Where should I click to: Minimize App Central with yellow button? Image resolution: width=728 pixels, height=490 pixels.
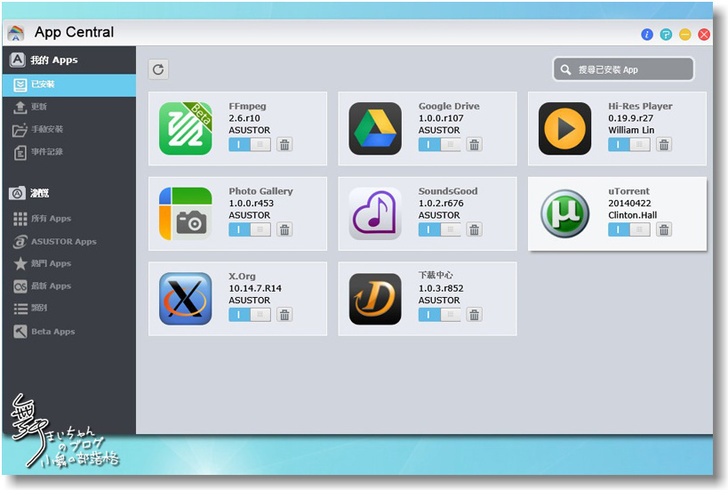click(x=685, y=34)
